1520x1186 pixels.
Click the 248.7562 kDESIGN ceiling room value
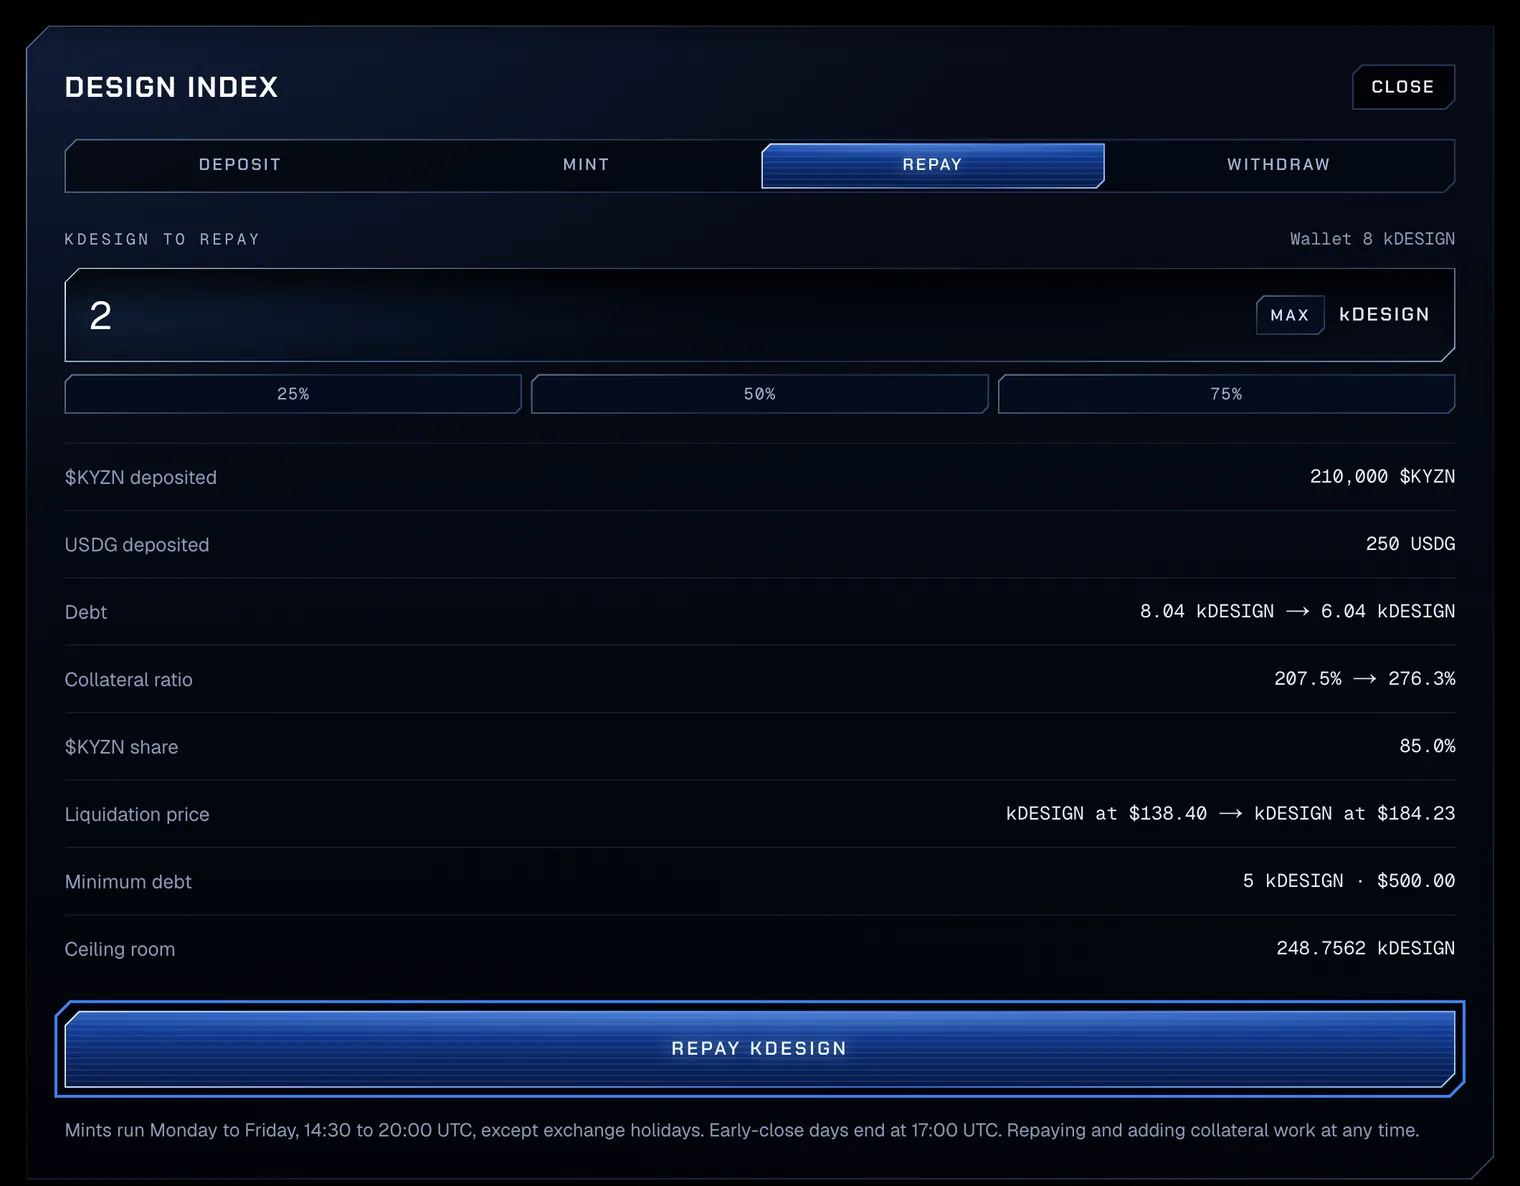[x=1365, y=948]
